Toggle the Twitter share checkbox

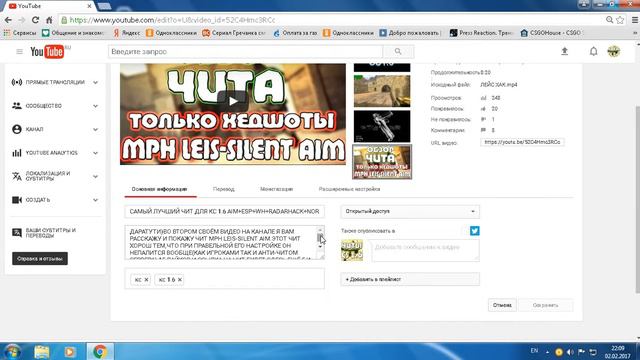pyautogui.click(x=474, y=231)
